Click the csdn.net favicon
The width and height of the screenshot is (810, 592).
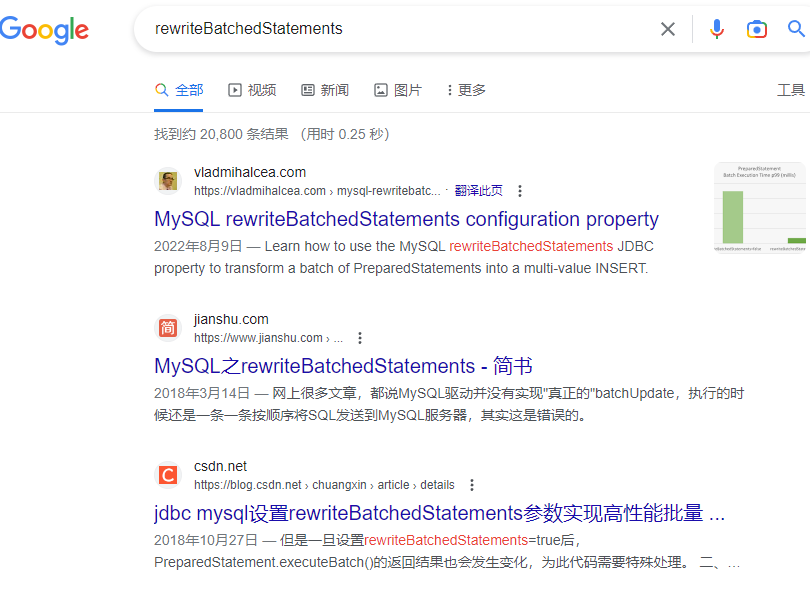[166, 474]
